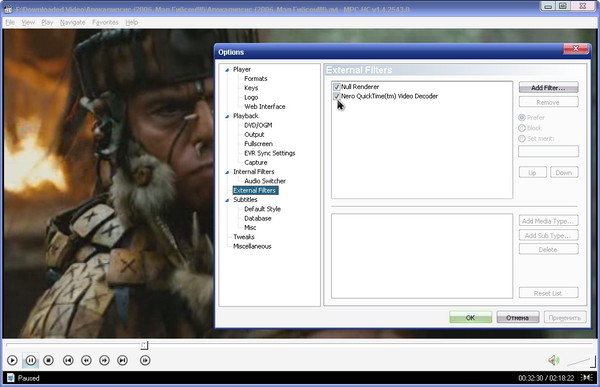
Task: Move filter with the Up button
Action: (x=532, y=173)
